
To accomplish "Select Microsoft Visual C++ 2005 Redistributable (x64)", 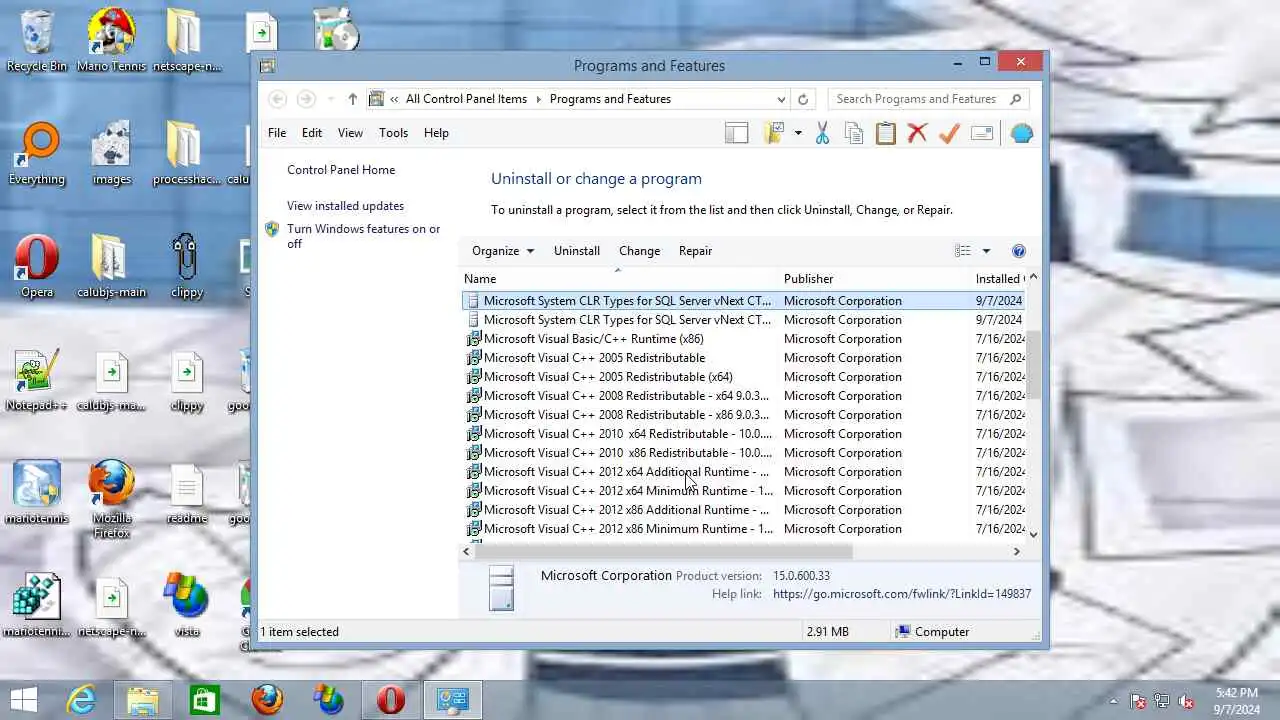I will tap(744, 377).
